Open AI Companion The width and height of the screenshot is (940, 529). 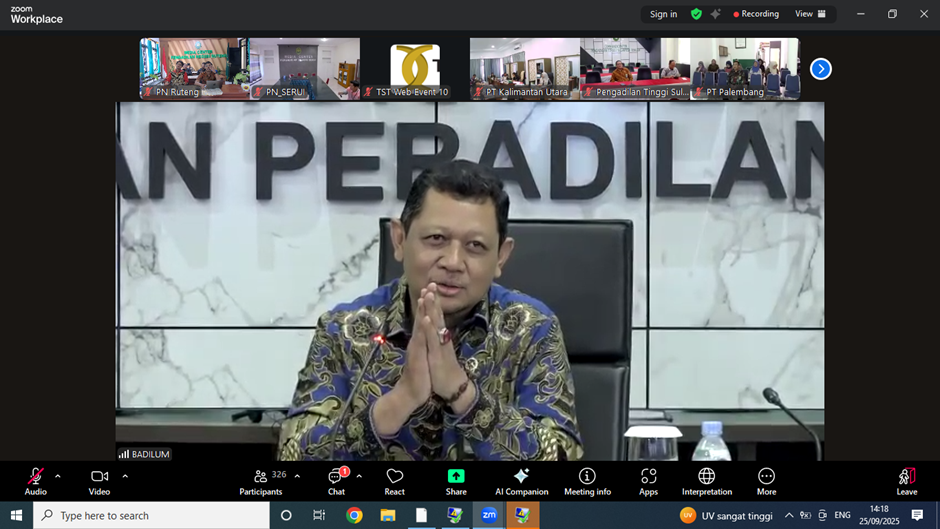coord(521,481)
